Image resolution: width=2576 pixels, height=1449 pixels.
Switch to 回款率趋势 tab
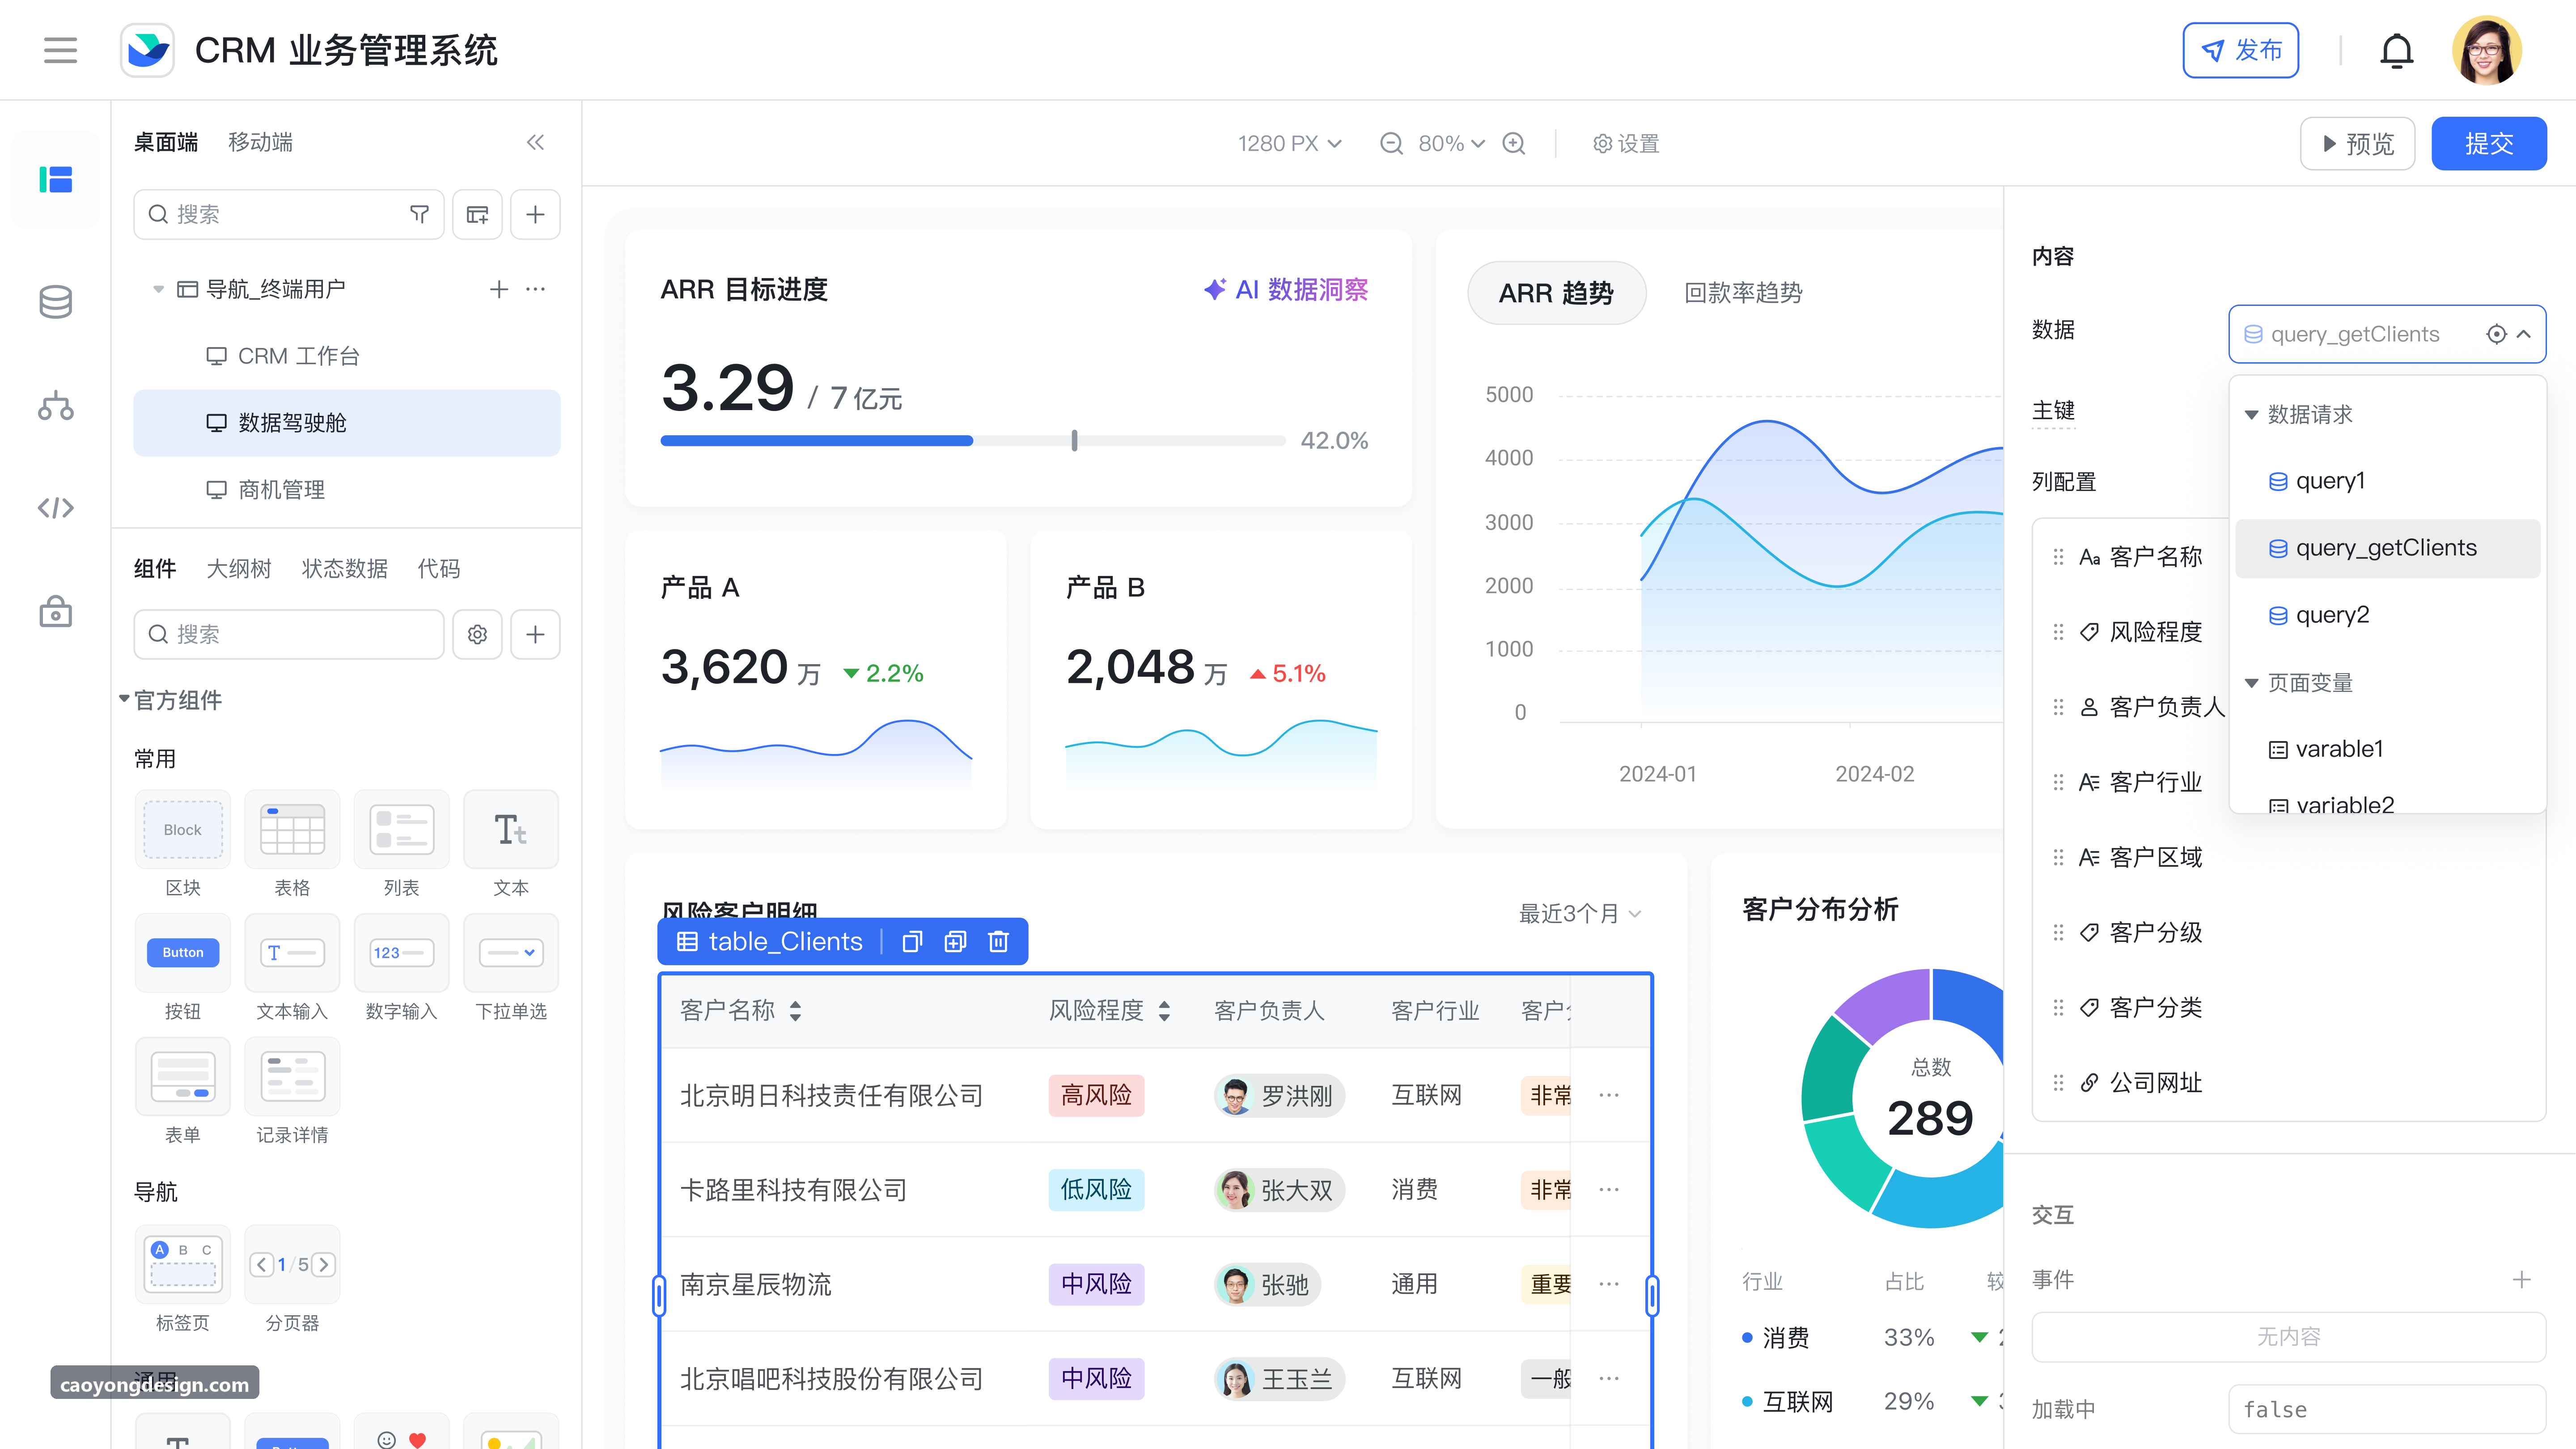click(x=1743, y=293)
